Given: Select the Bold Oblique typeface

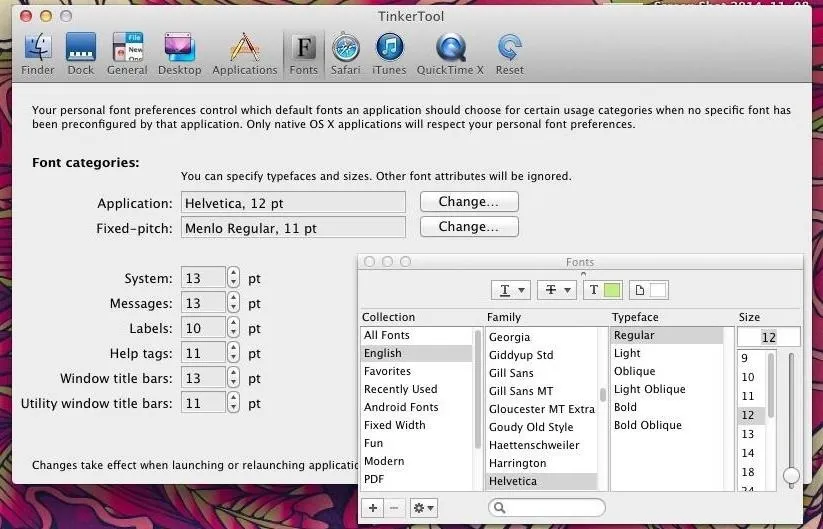Looking at the screenshot, I should [667, 425].
